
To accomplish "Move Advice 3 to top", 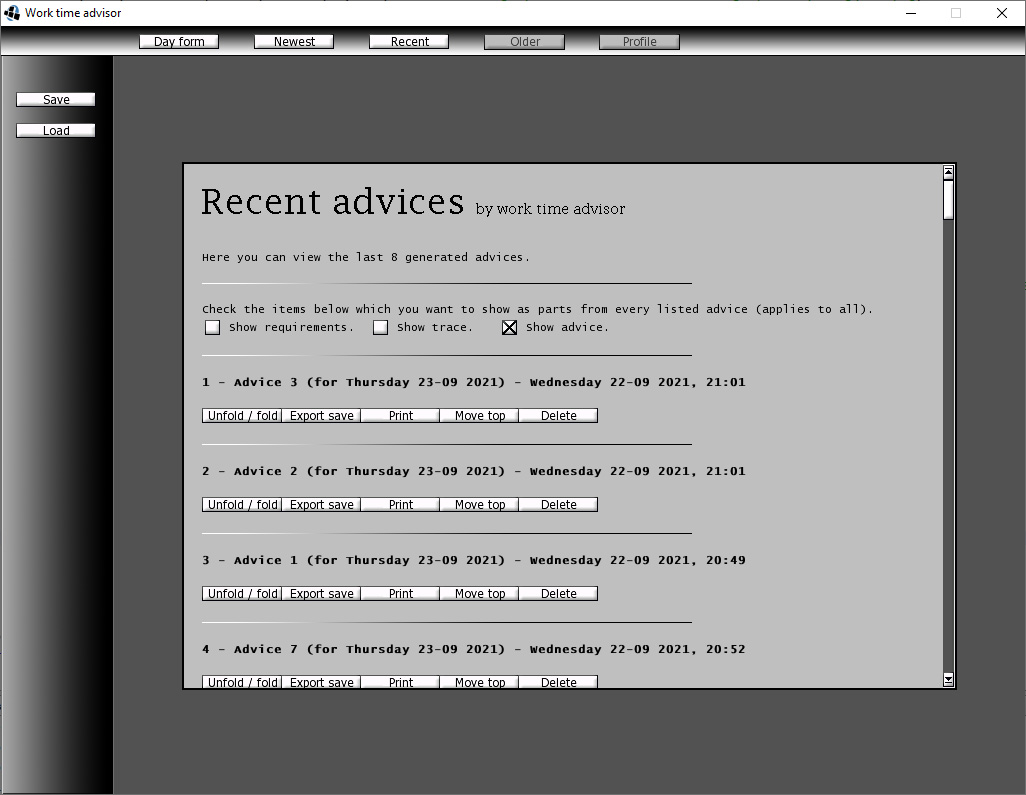I will [x=480, y=415].
